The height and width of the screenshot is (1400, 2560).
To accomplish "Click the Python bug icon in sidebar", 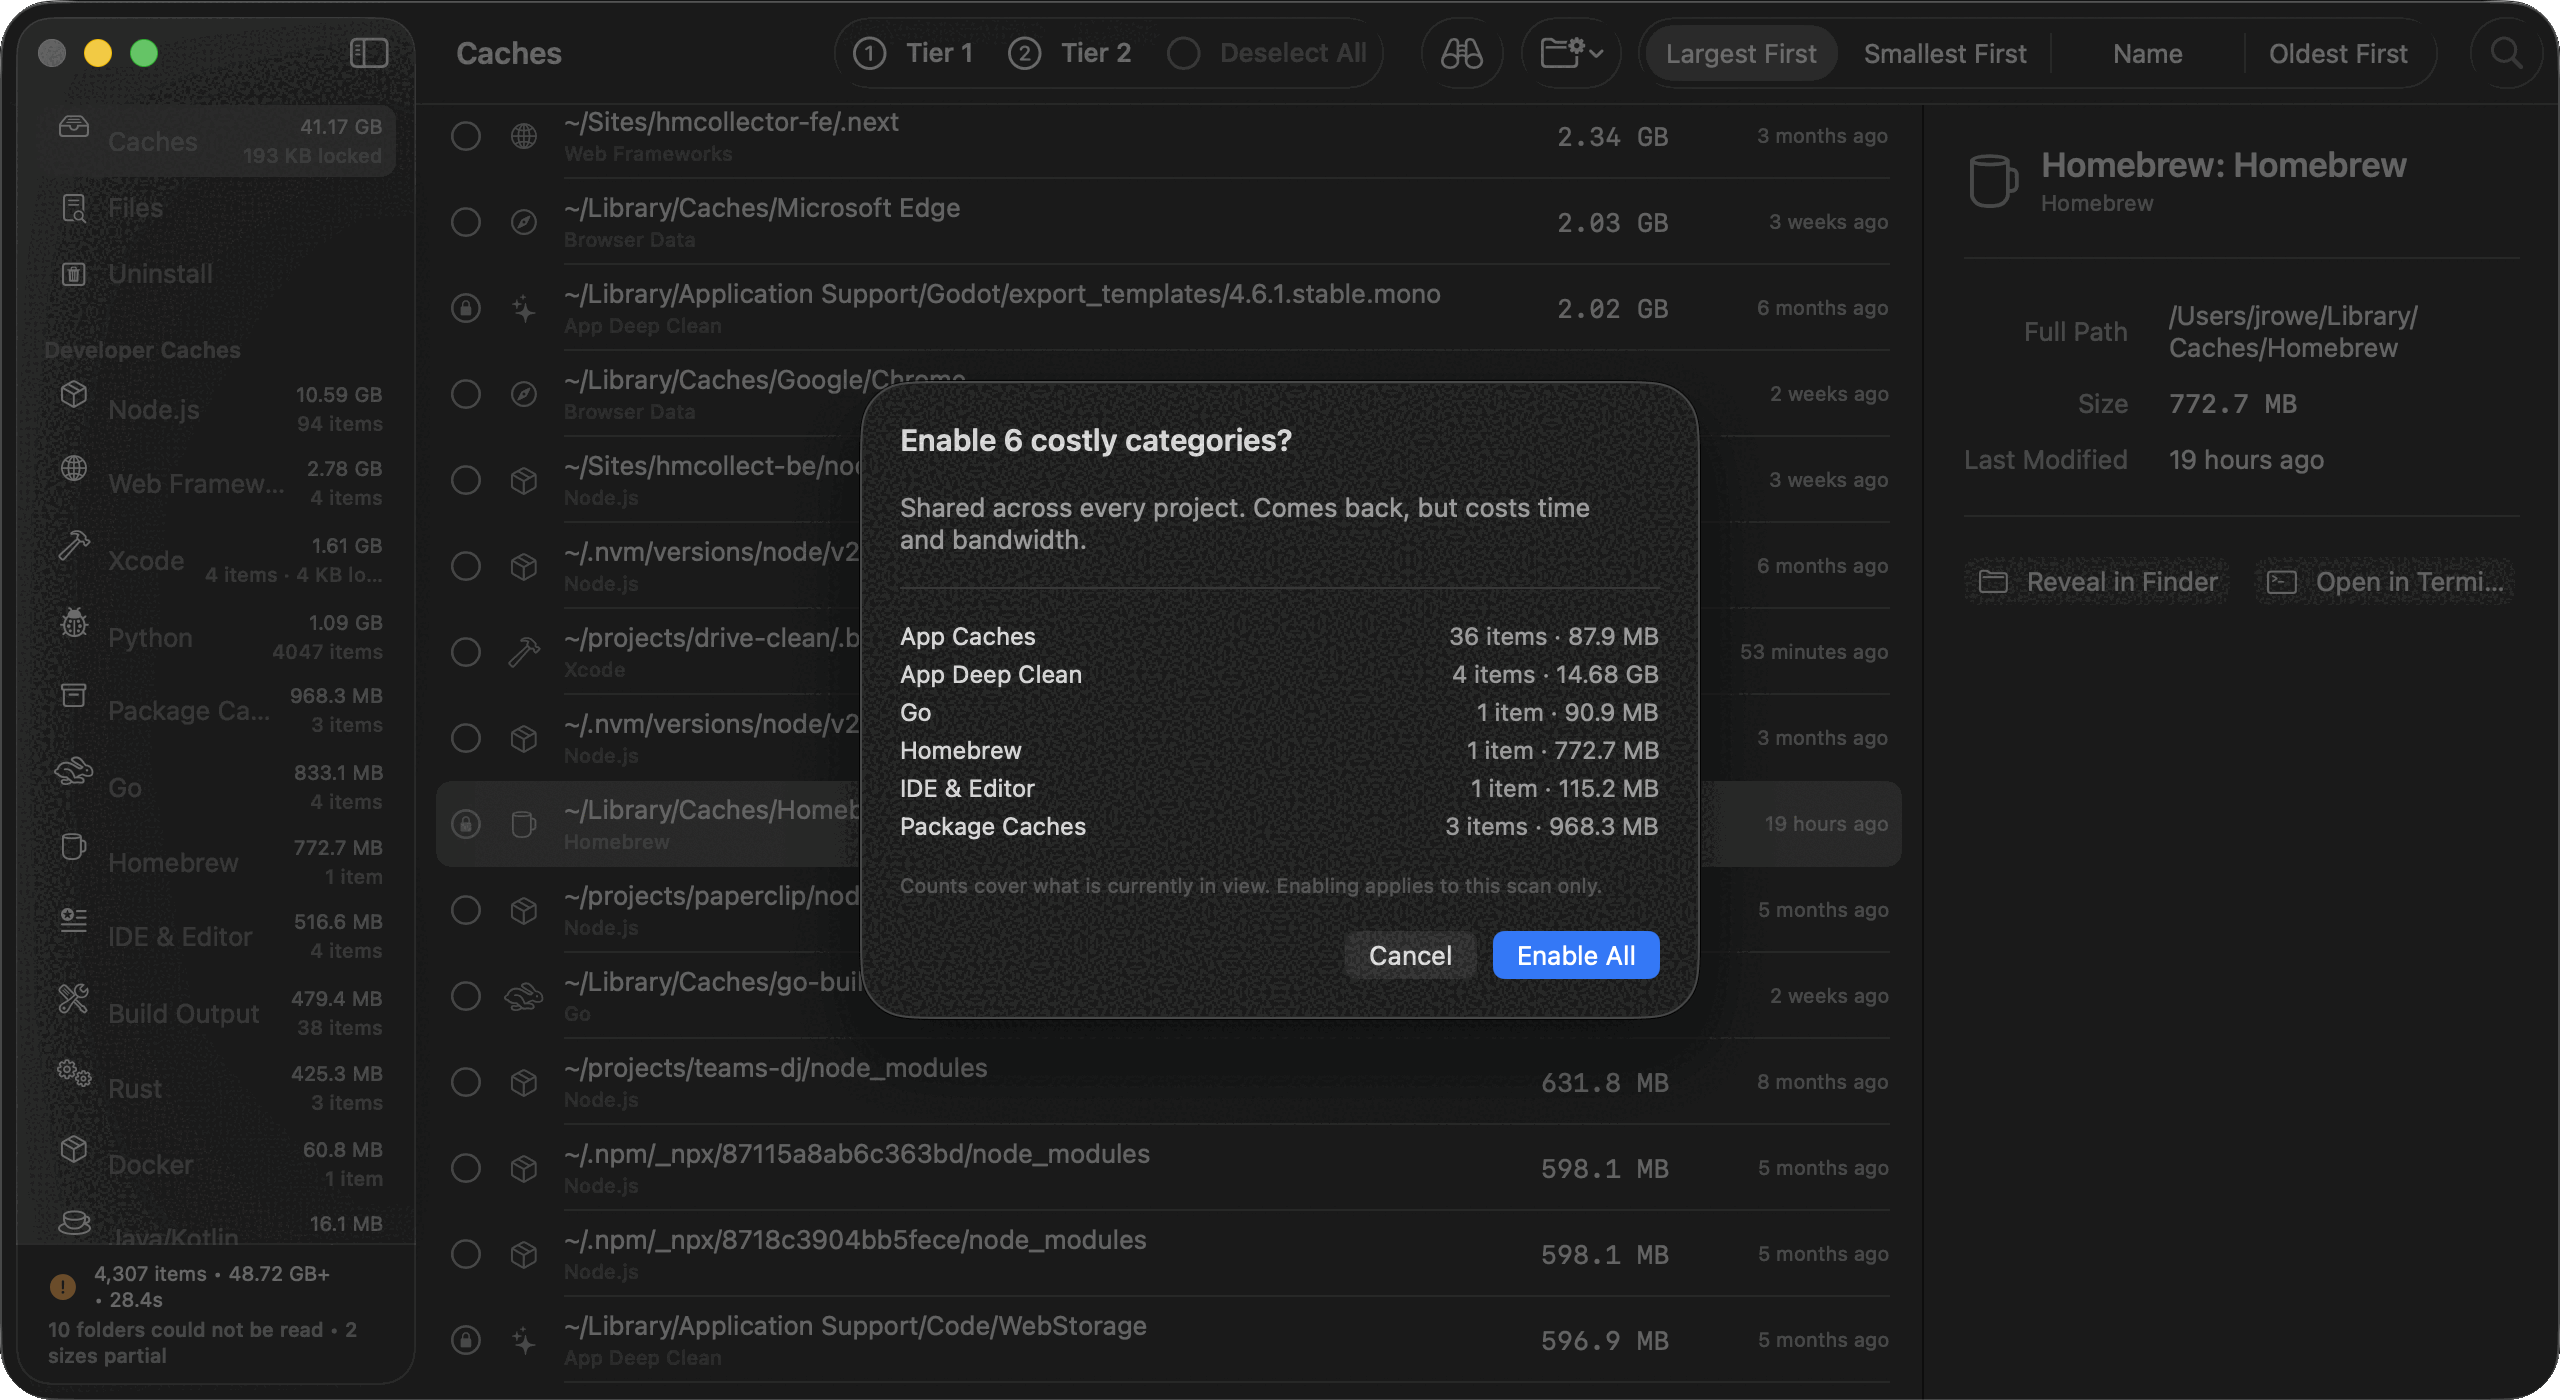I will coord(74,622).
